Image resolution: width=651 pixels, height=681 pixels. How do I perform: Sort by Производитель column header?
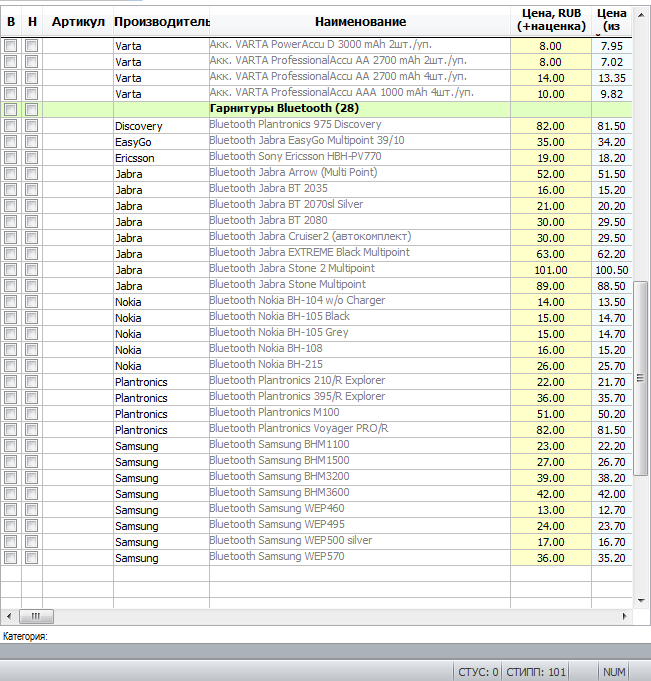click(x=162, y=22)
